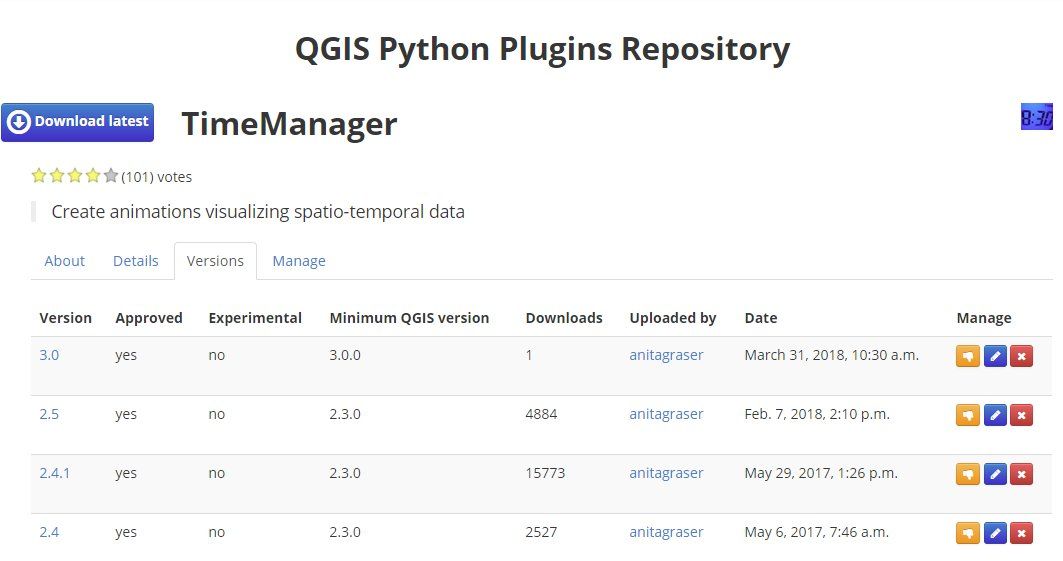Open version 3.0 link

[49, 355]
